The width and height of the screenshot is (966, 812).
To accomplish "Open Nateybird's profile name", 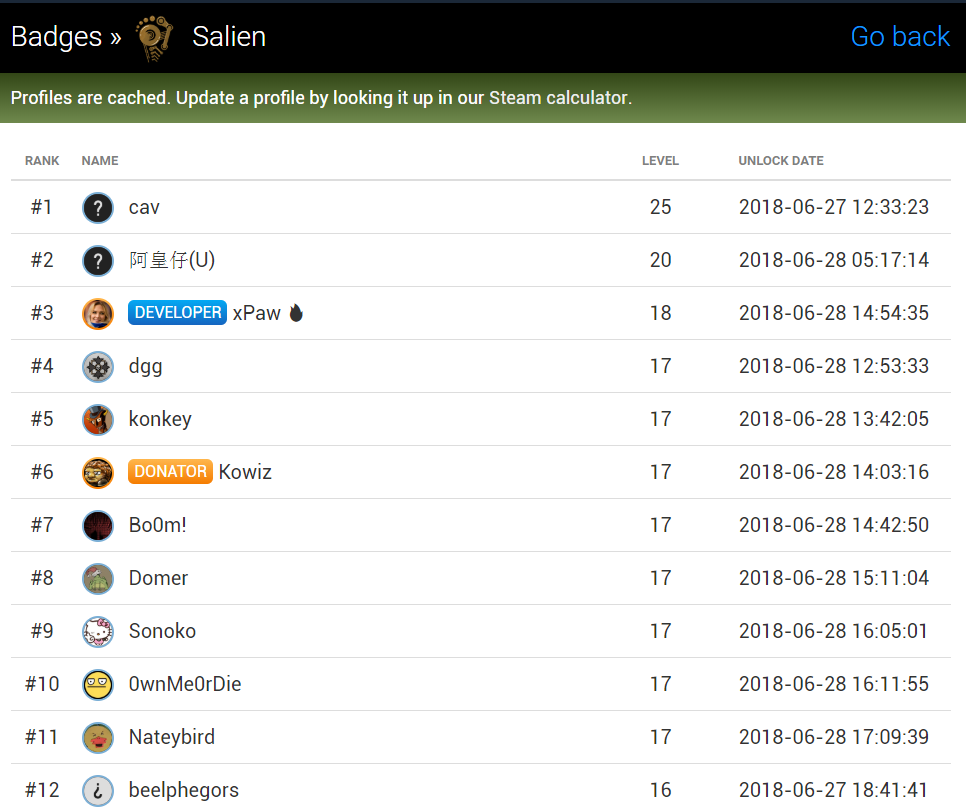I will 172,737.
